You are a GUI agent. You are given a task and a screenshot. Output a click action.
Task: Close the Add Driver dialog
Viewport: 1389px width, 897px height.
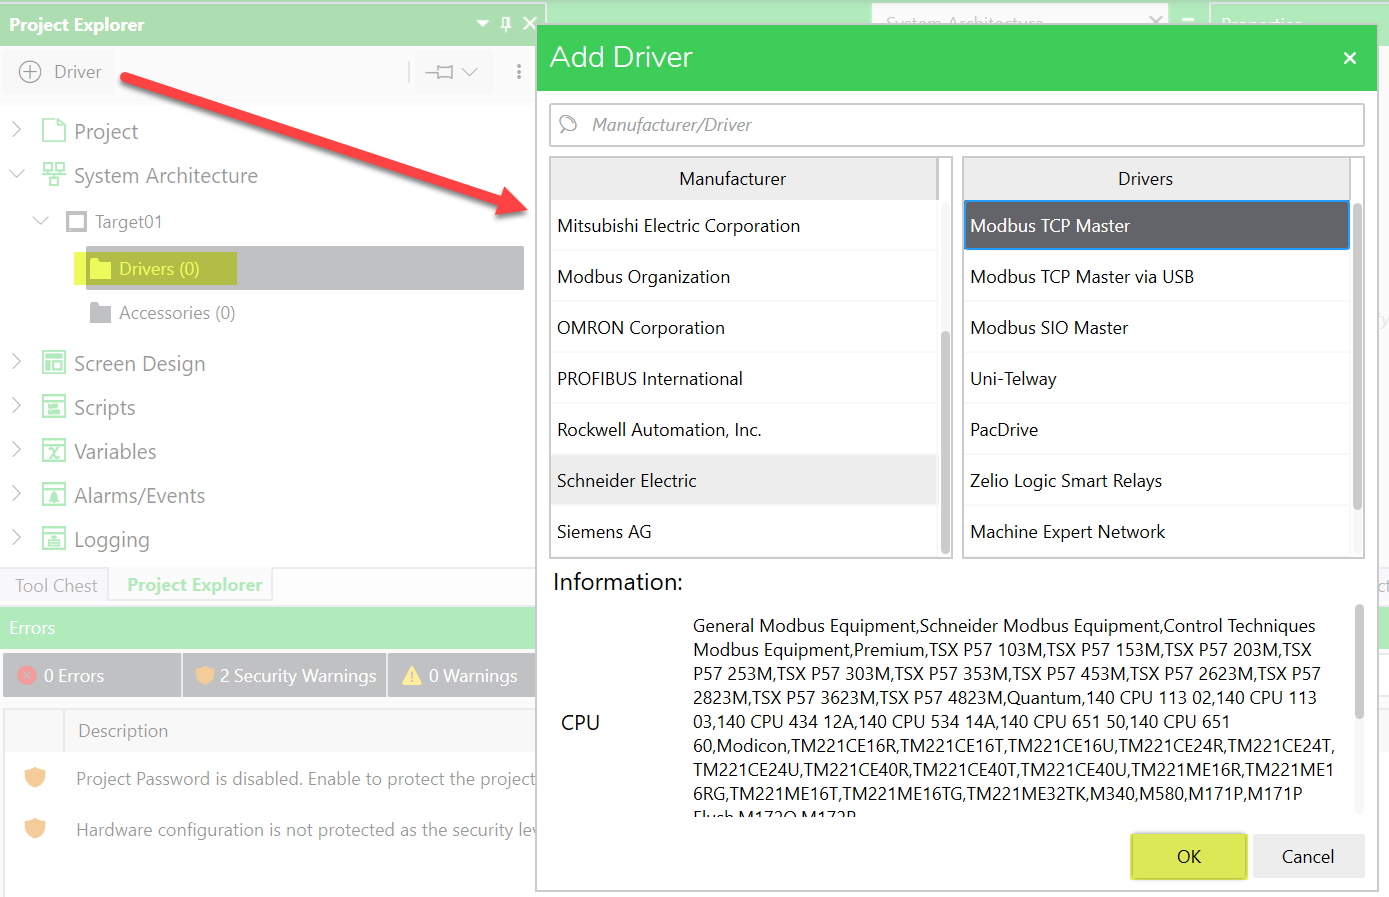tap(1350, 58)
